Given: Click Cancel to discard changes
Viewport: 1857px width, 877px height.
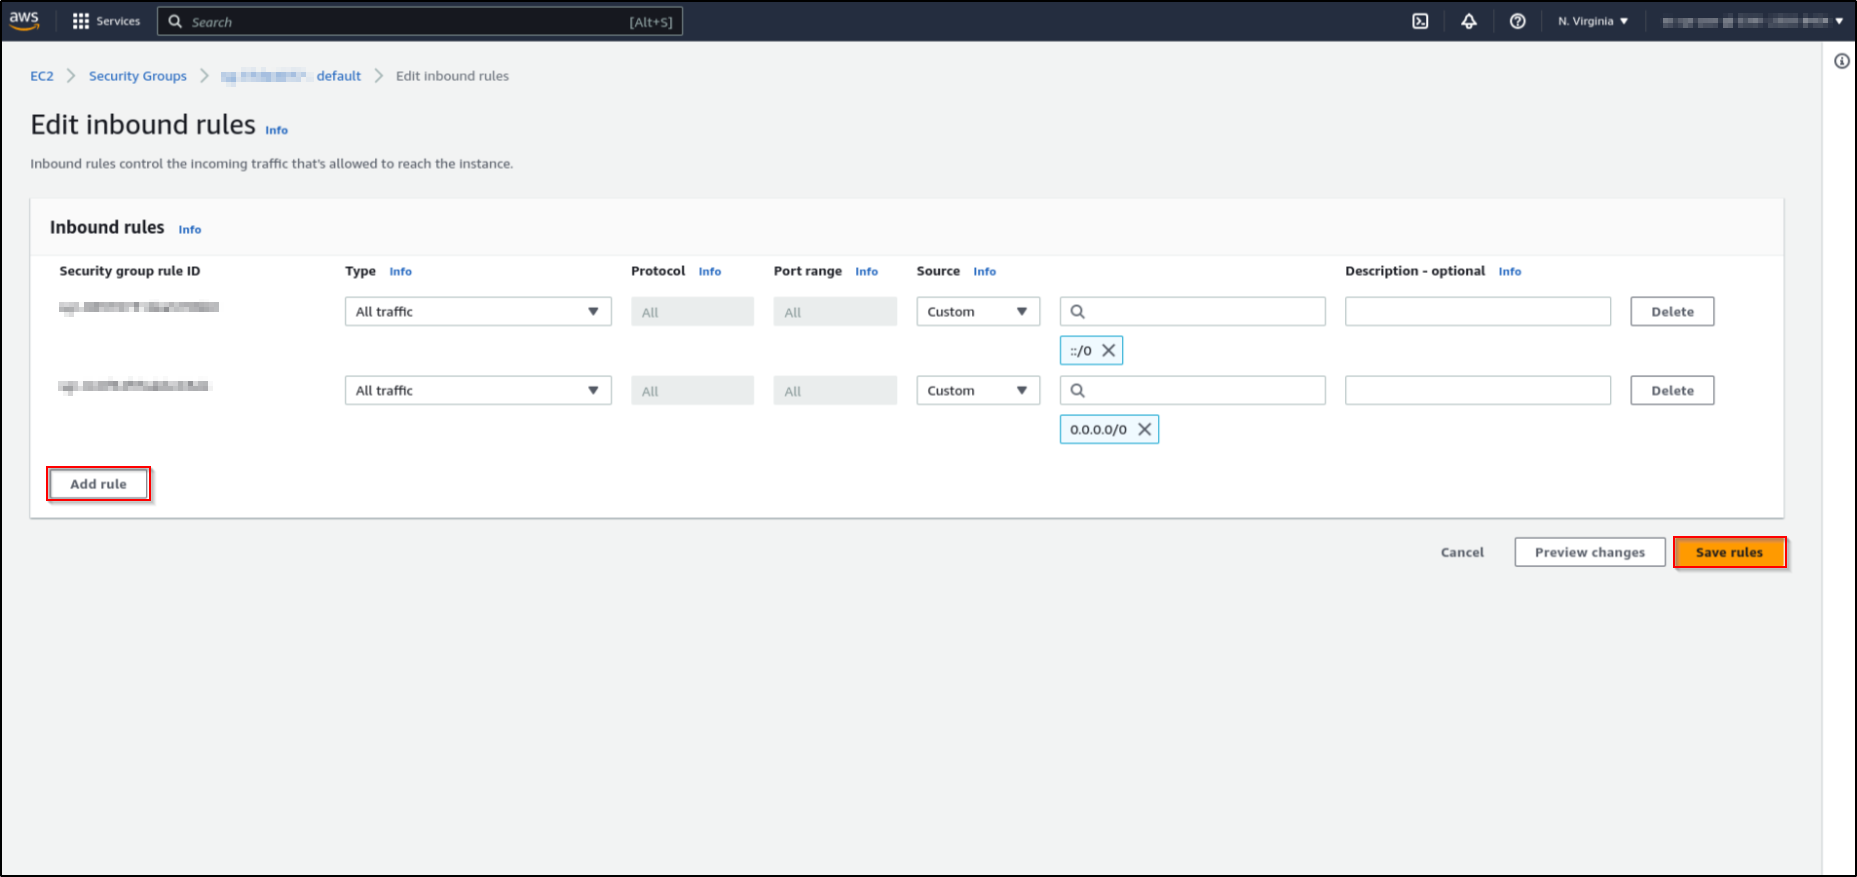Looking at the screenshot, I should (1462, 552).
